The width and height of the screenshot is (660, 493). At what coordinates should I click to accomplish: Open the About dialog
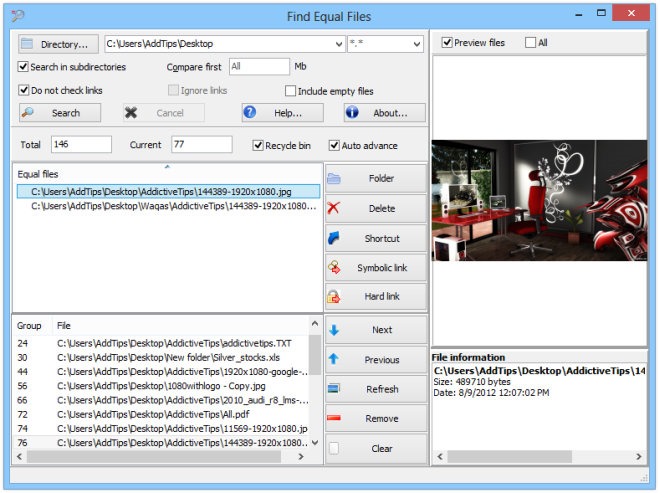(385, 113)
